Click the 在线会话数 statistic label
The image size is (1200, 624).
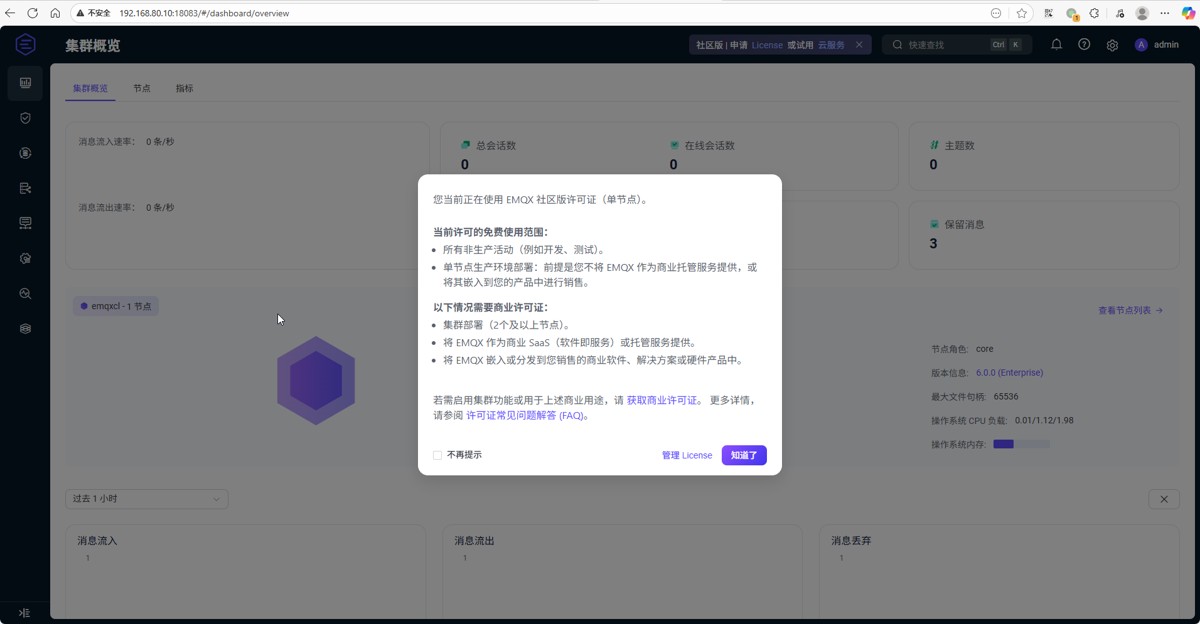[x=710, y=145]
